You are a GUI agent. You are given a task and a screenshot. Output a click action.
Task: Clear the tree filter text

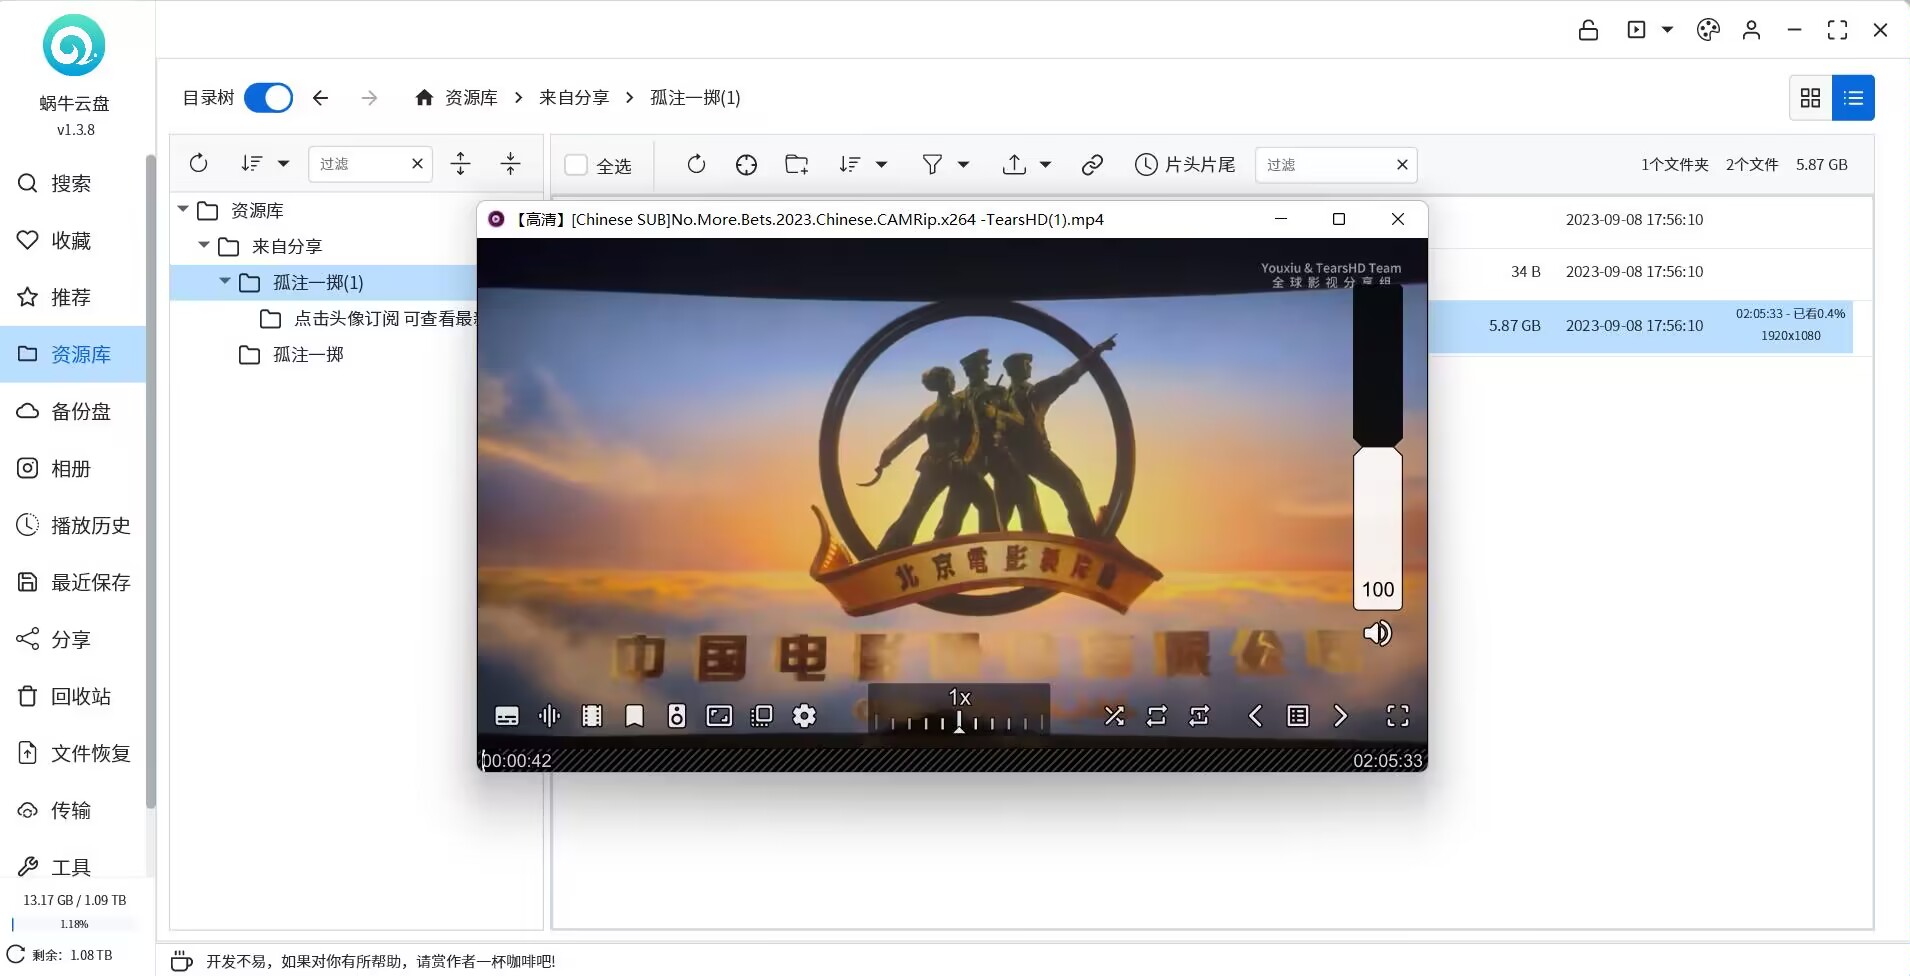(x=417, y=164)
